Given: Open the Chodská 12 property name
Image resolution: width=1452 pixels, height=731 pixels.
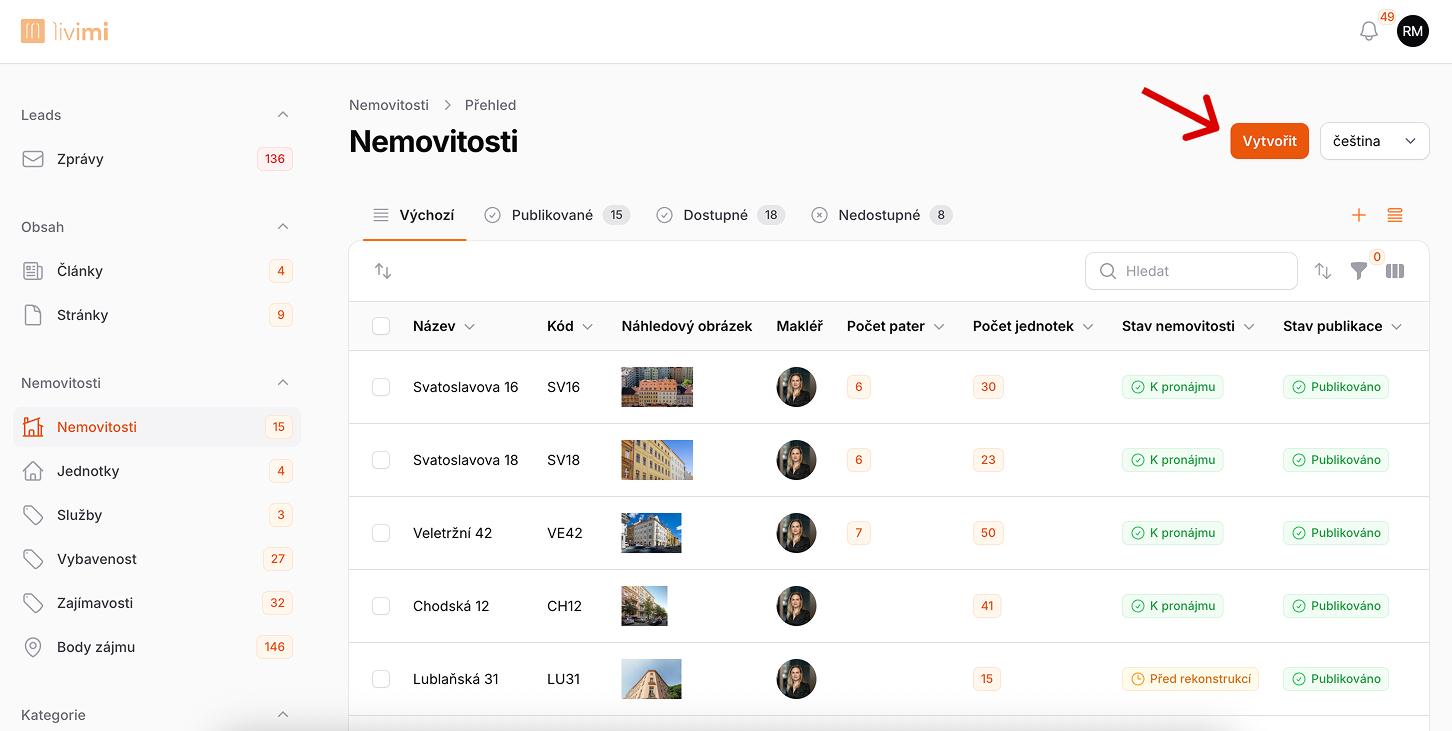Looking at the screenshot, I should point(451,606).
